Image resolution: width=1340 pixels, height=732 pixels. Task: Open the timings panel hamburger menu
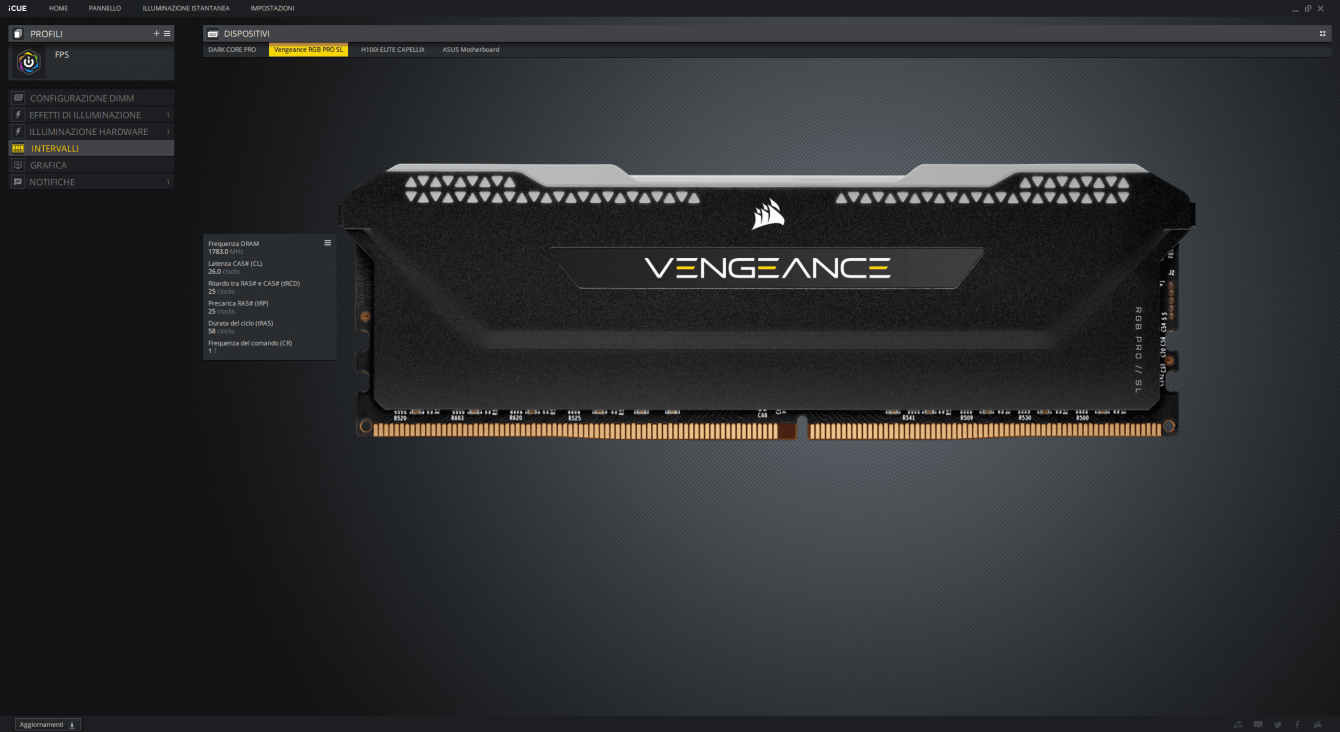(327, 243)
